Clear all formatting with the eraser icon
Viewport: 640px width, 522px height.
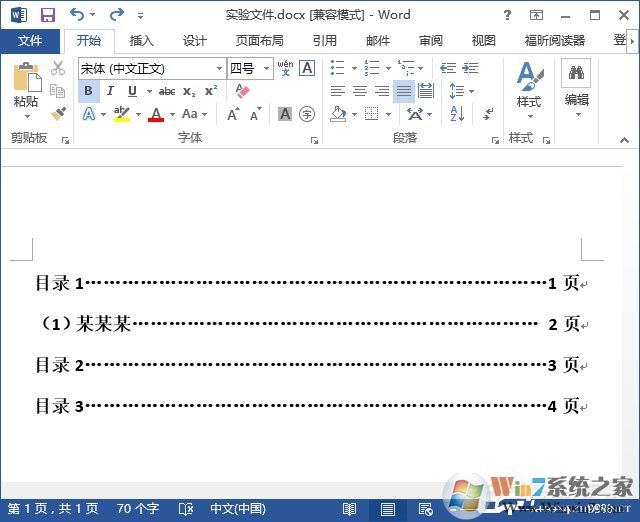point(241,91)
